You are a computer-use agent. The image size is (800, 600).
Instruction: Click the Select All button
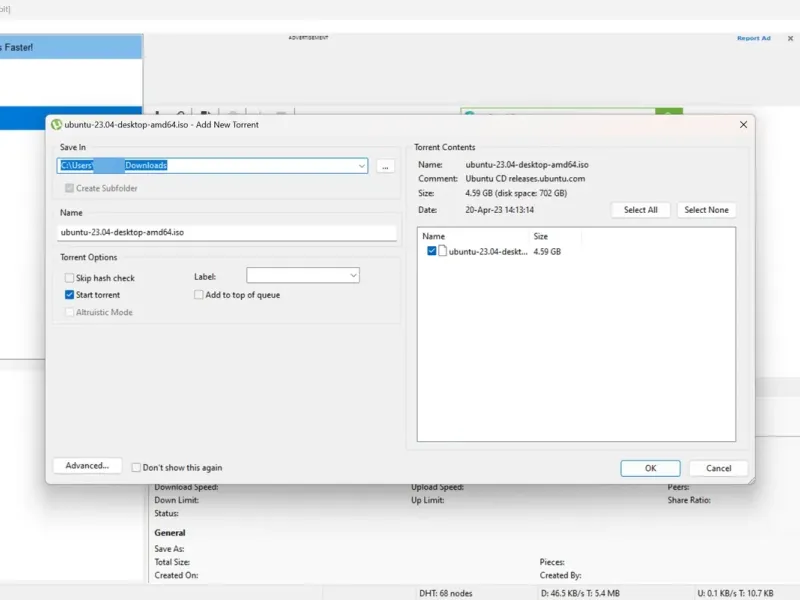640,210
